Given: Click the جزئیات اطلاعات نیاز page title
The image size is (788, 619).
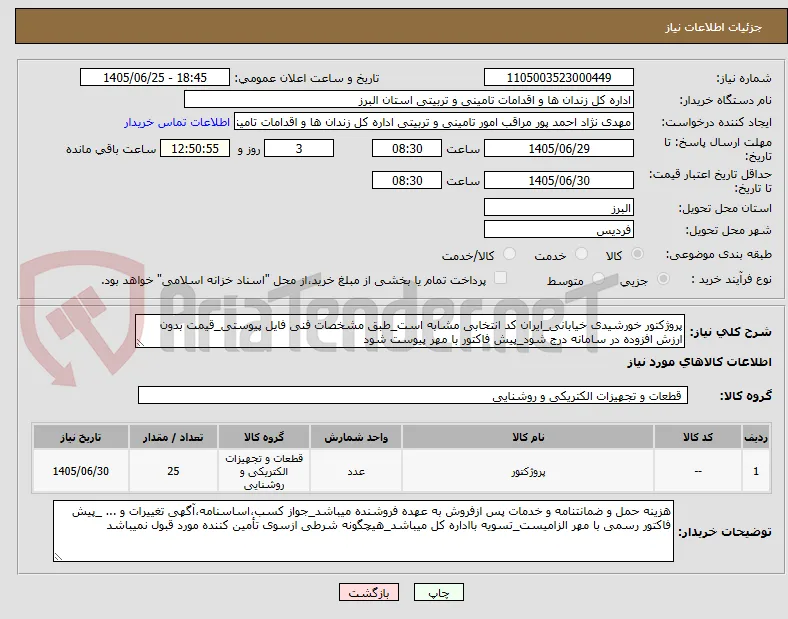Looking at the screenshot, I should (714, 27).
